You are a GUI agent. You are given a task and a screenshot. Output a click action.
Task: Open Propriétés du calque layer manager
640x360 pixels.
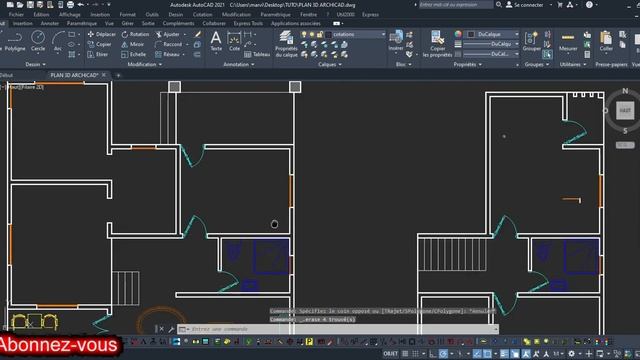pyautogui.click(x=286, y=44)
